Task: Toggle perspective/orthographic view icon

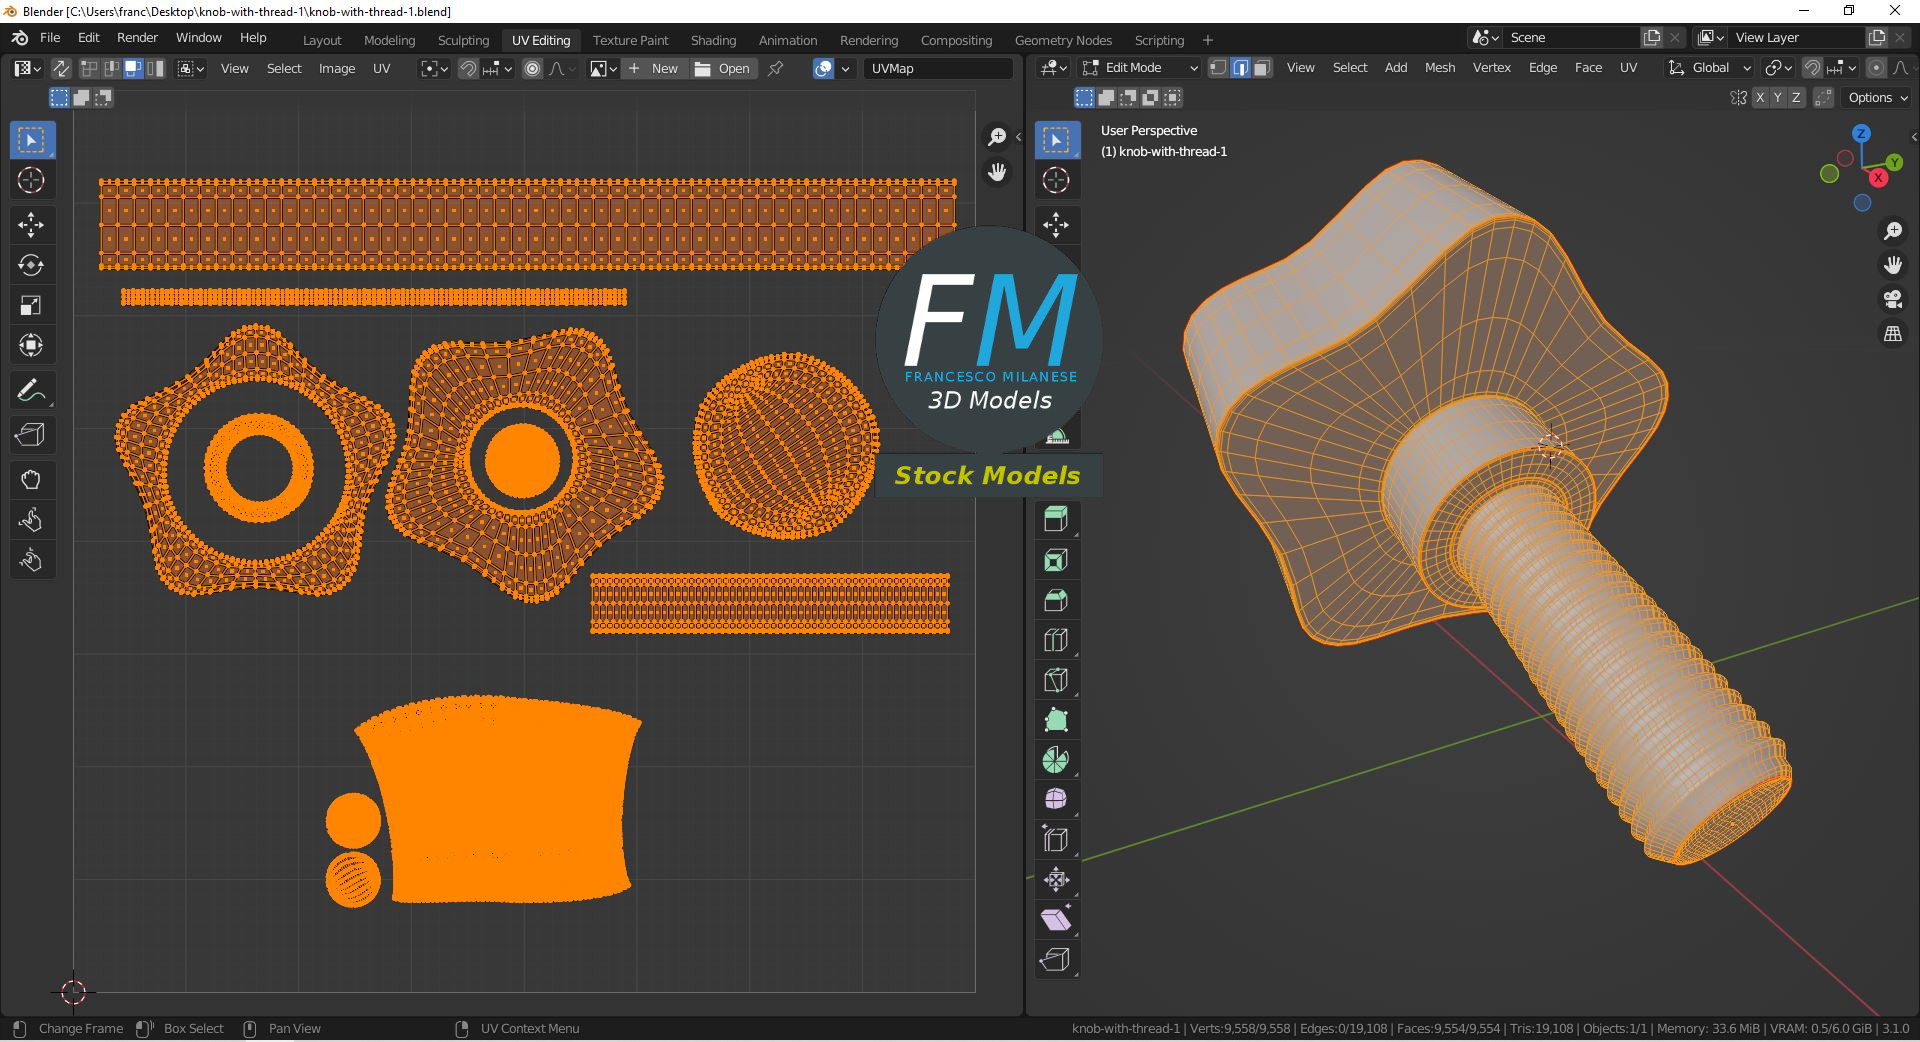Action: click(x=1892, y=334)
